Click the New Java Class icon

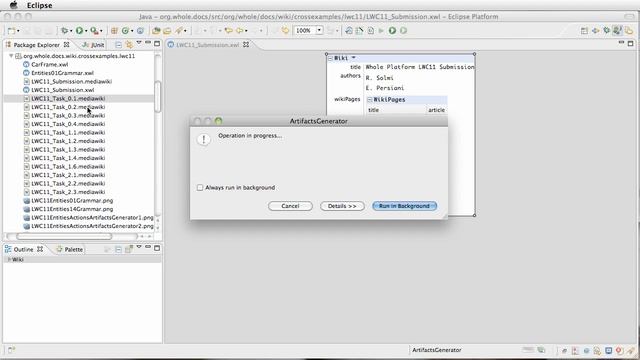pos(126,31)
